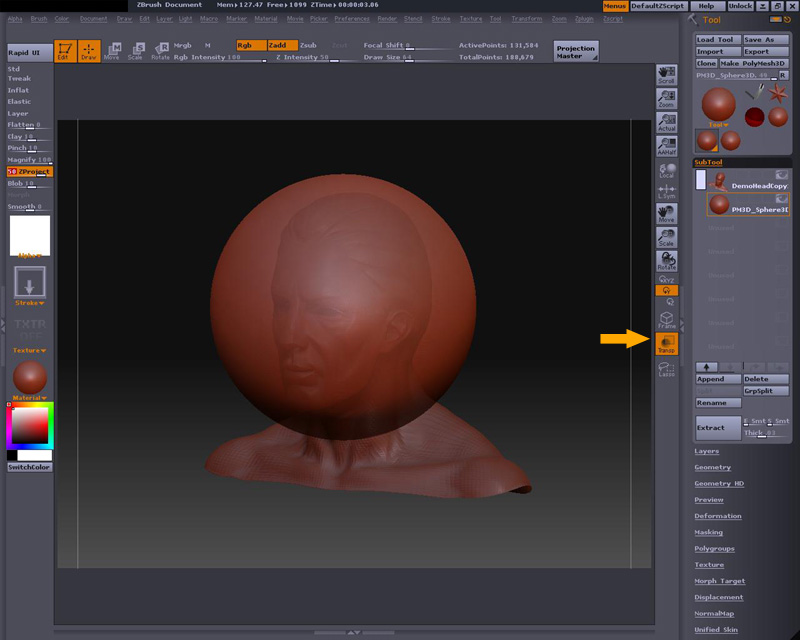Toggle the Zadd sculpt mode
Image resolution: width=800 pixels, height=640 pixels.
pyautogui.click(x=282, y=45)
